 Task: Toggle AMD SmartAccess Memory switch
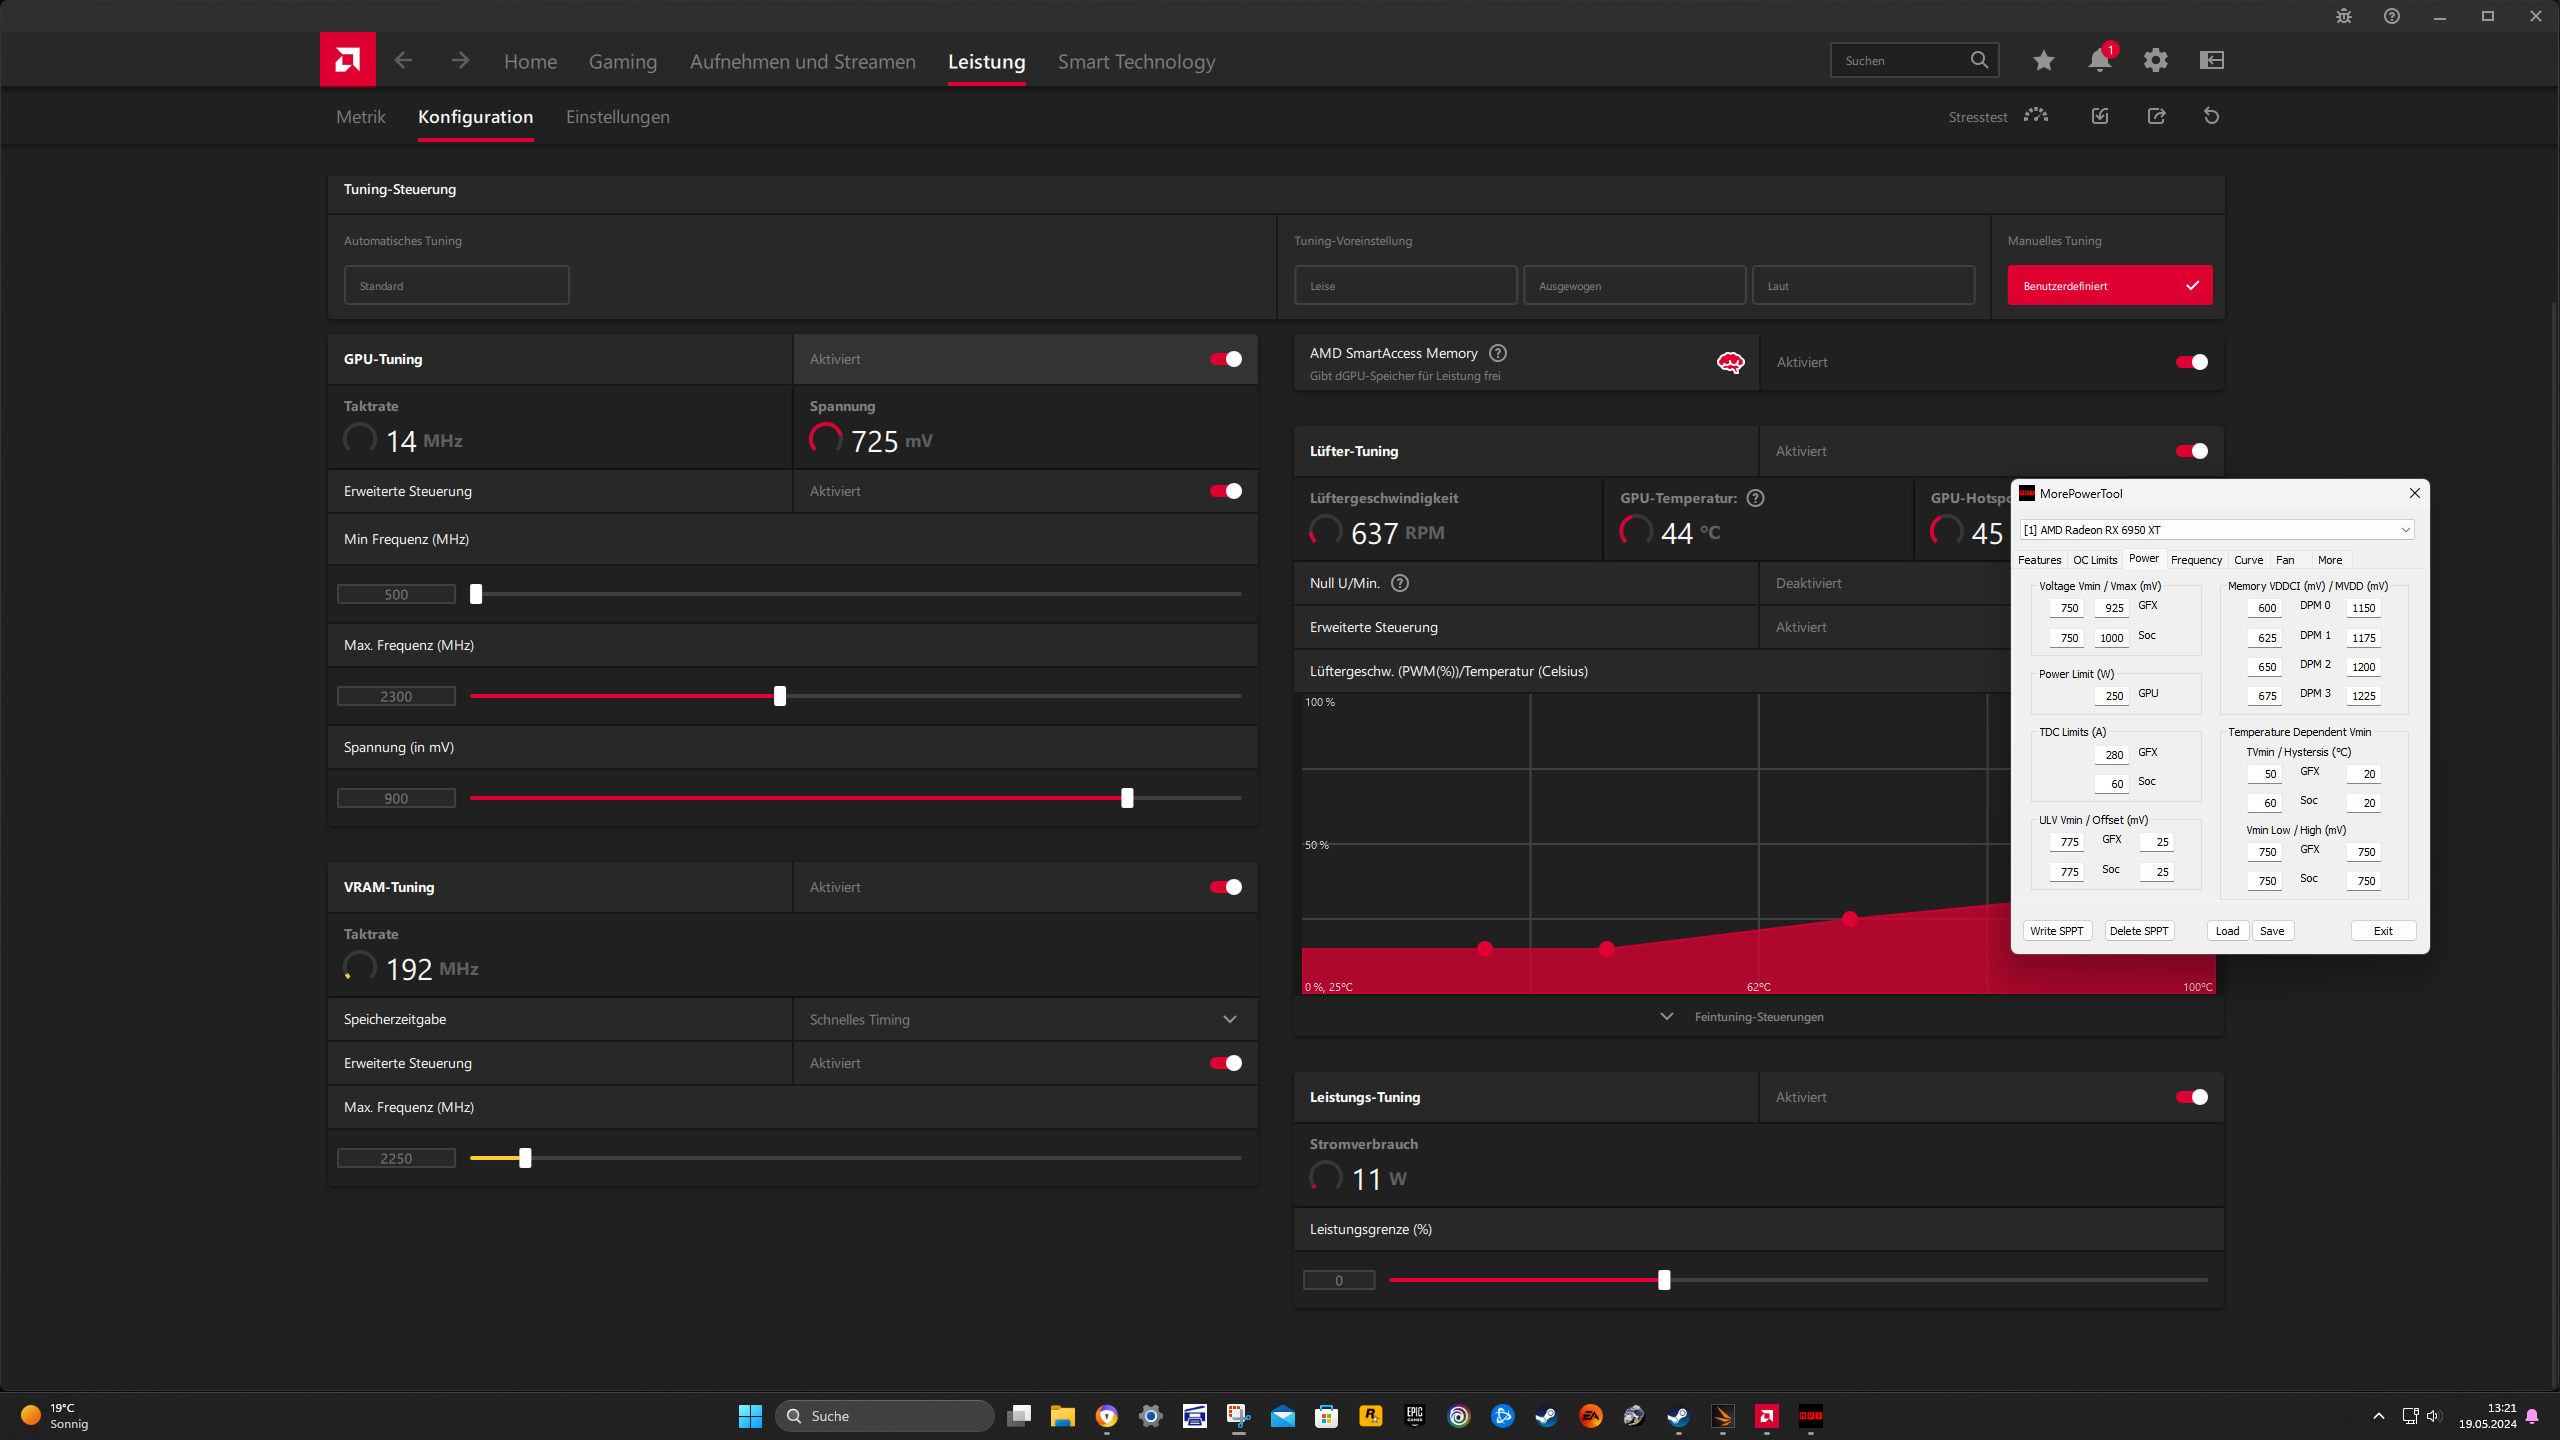click(x=2191, y=362)
